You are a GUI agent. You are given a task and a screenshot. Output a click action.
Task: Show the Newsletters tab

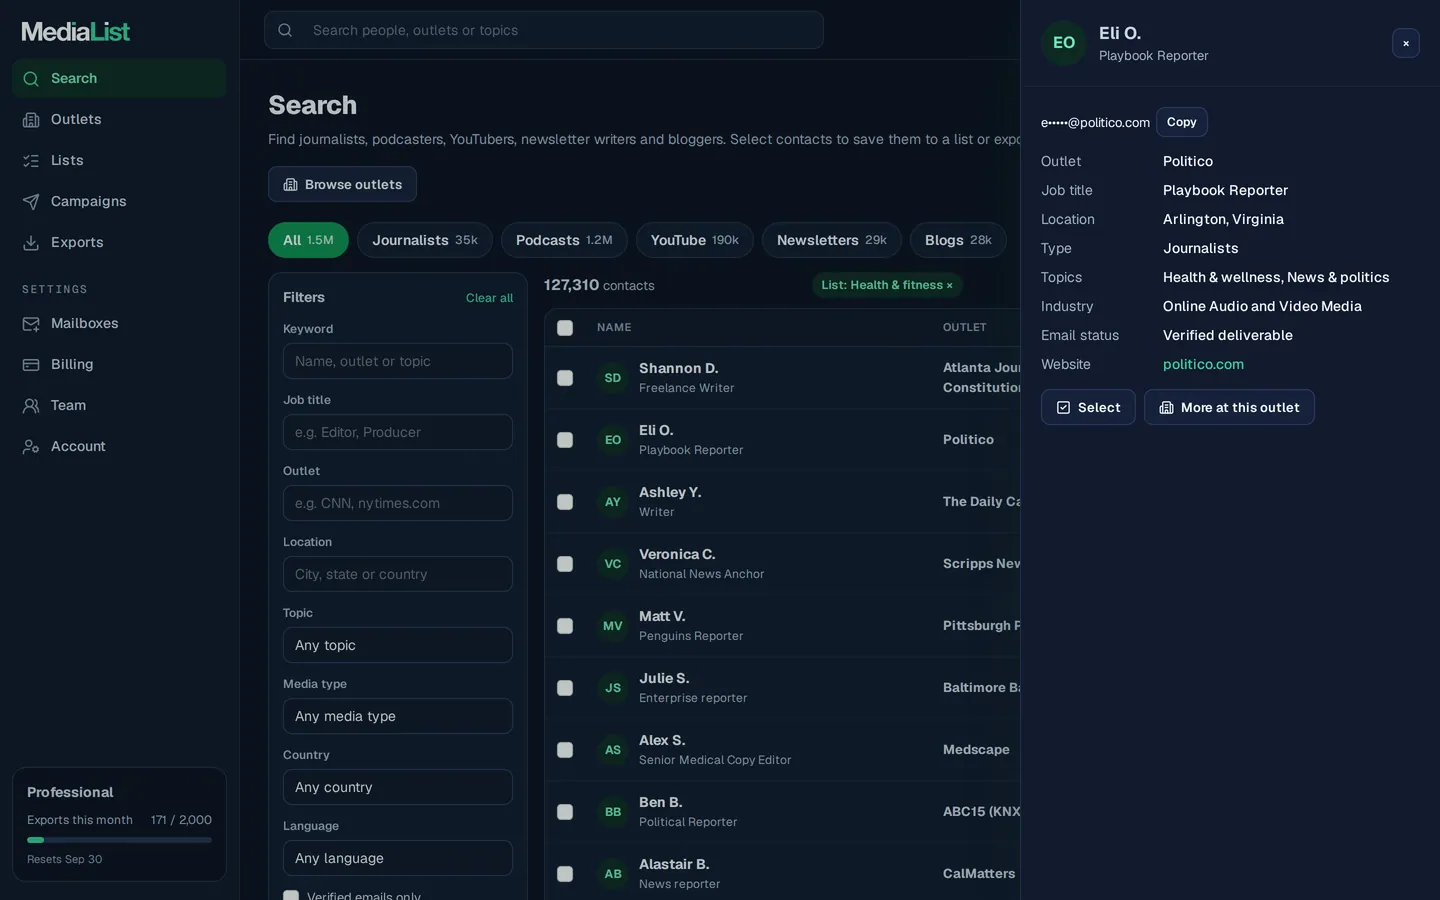(832, 240)
